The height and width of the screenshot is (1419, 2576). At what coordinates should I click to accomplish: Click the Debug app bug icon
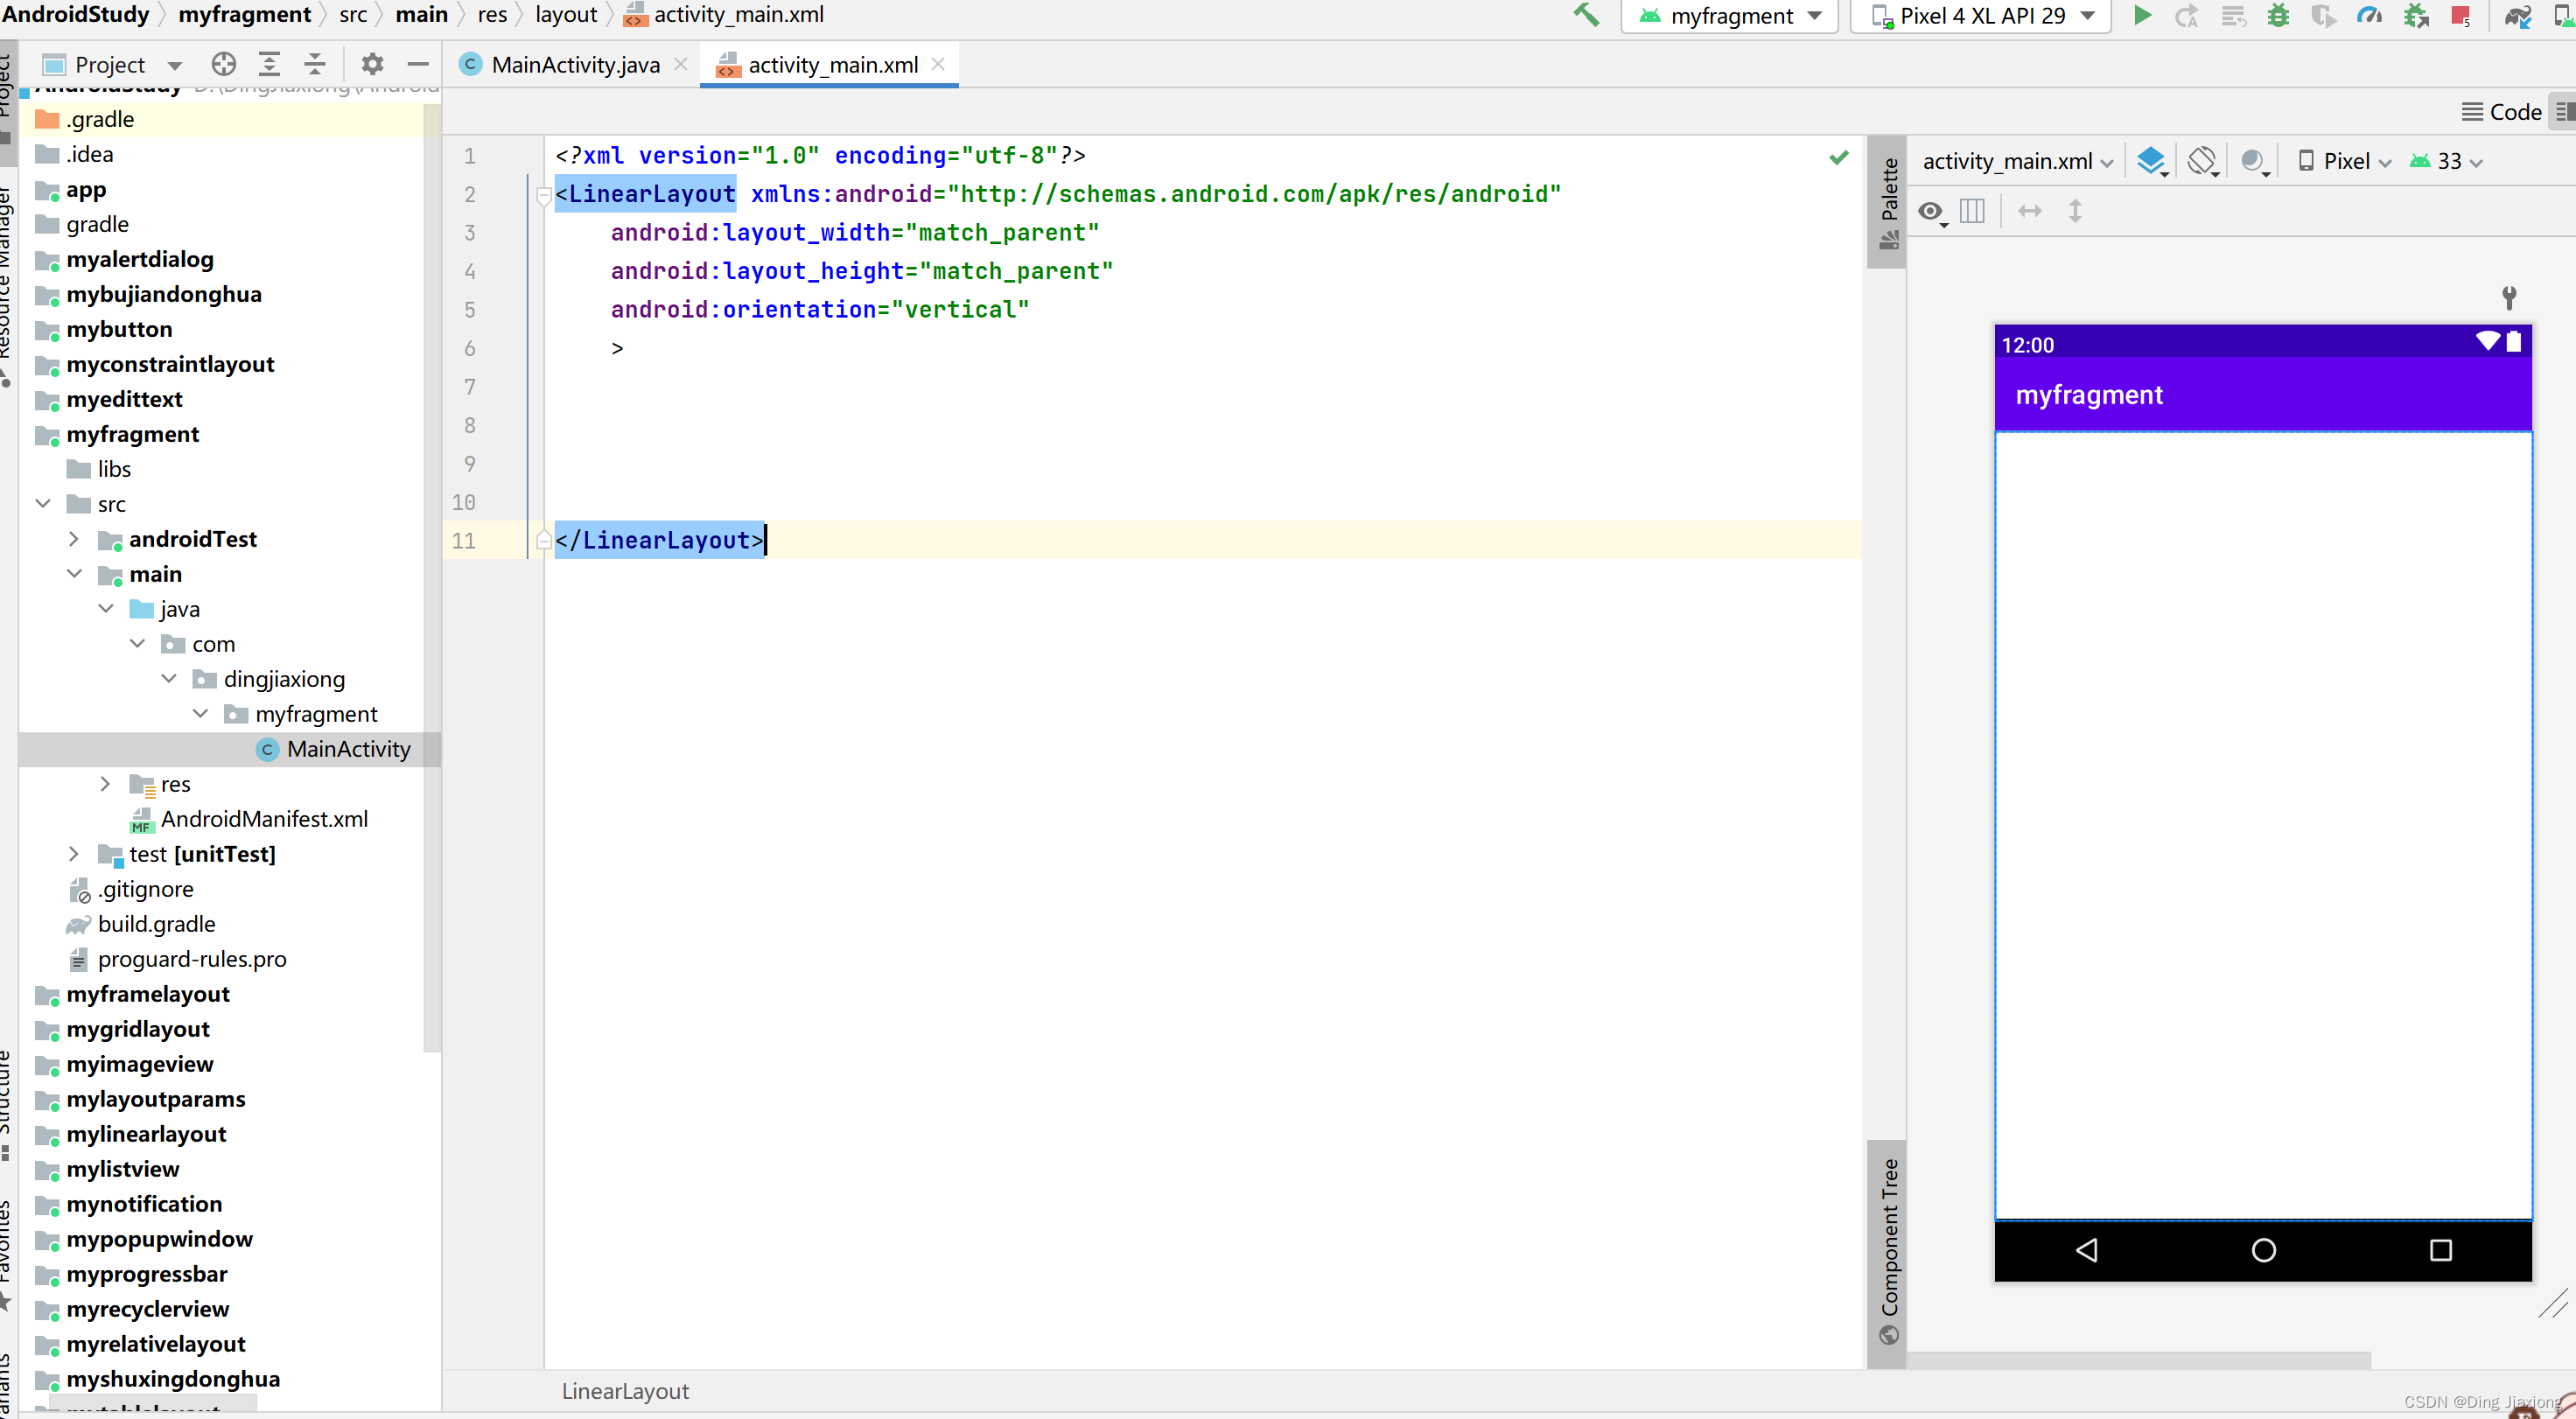[2278, 16]
